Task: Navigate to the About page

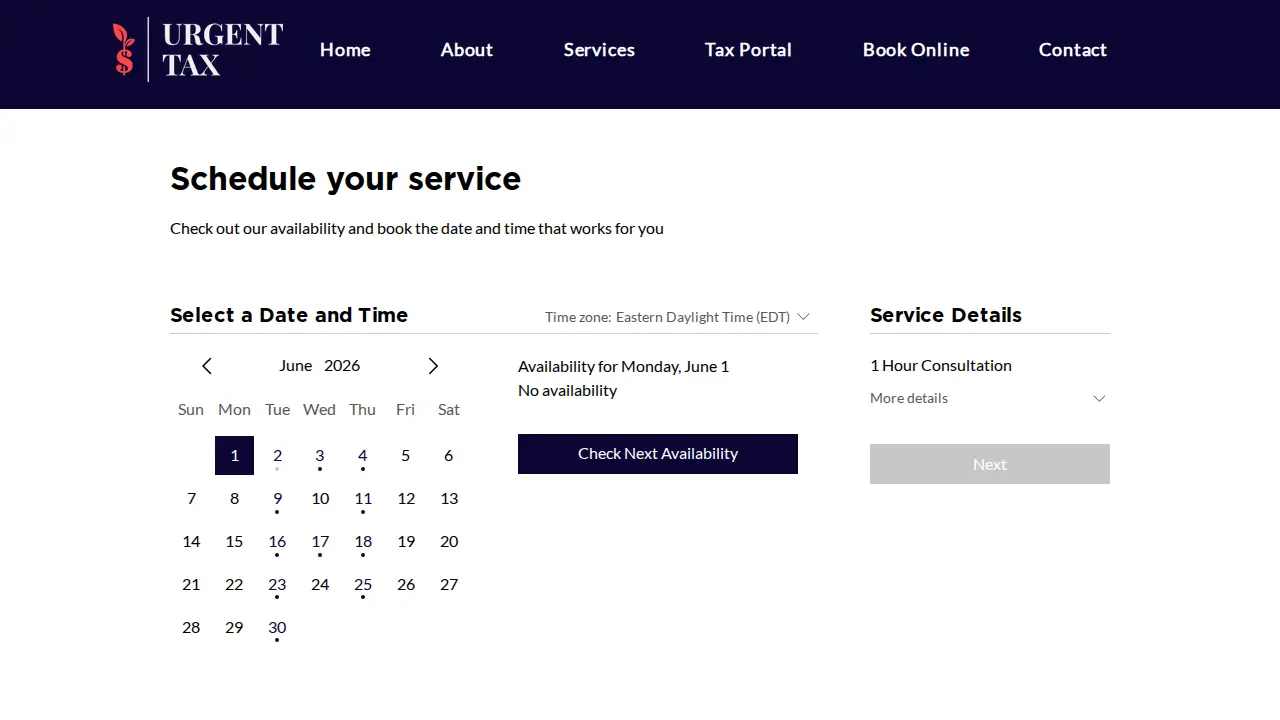Action: tap(467, 50)
